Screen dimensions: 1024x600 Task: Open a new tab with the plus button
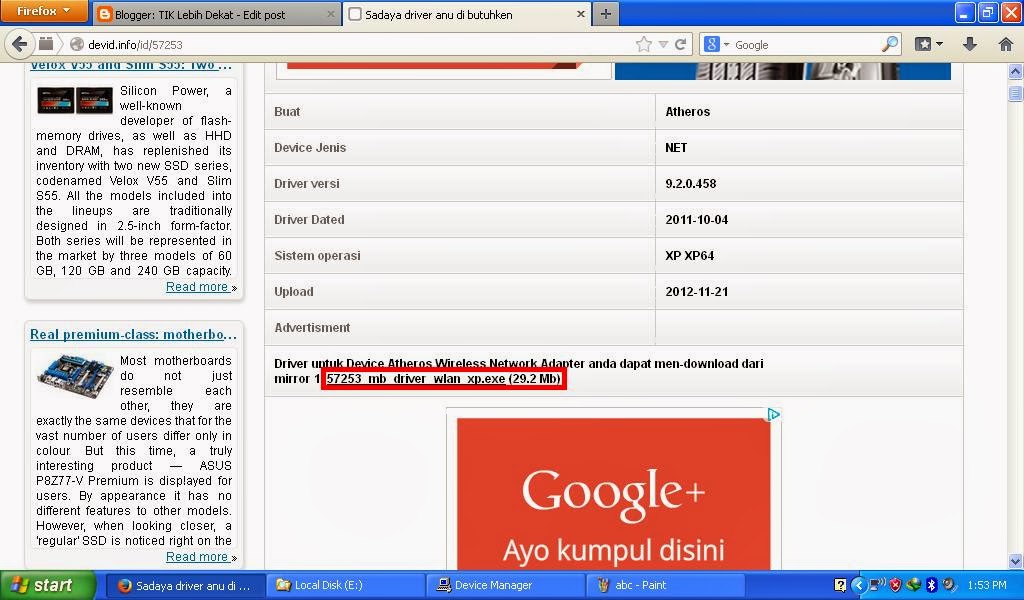tap(606, 14)
